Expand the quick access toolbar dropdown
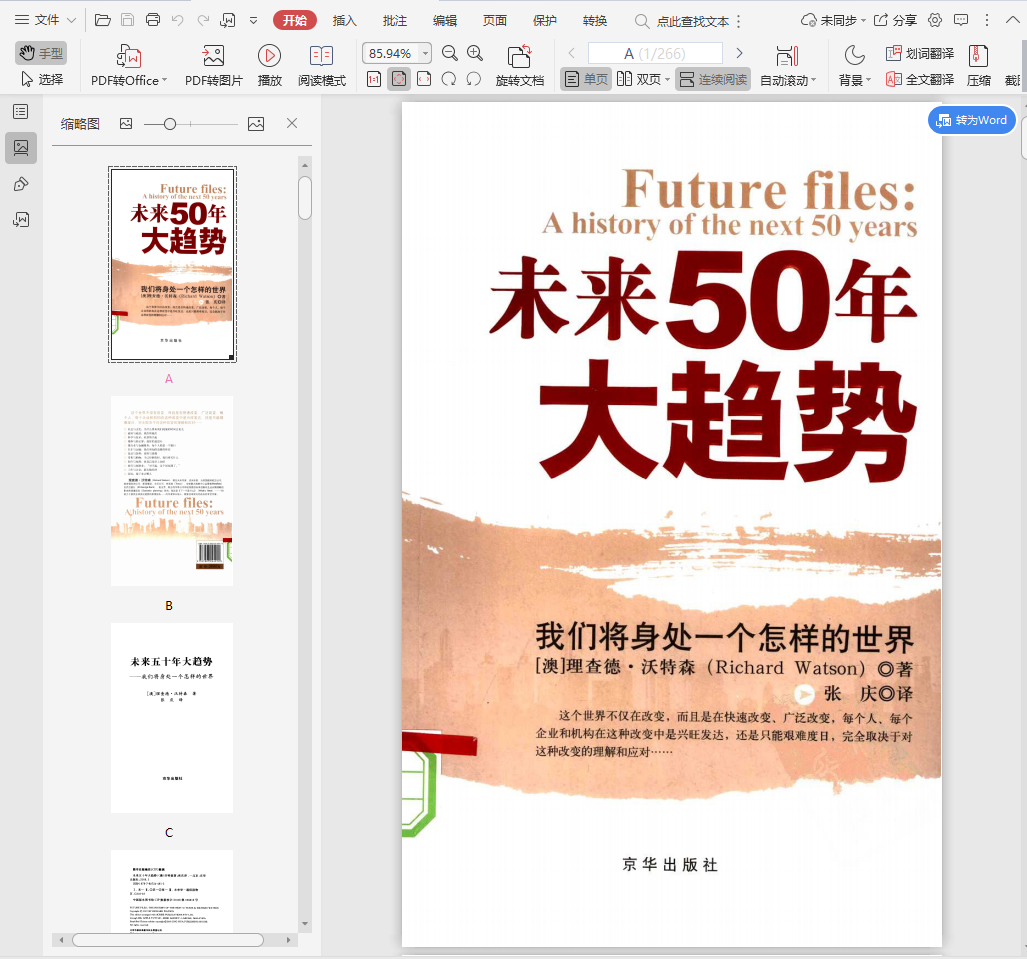The image size is (1027, 959). point(253,20)
